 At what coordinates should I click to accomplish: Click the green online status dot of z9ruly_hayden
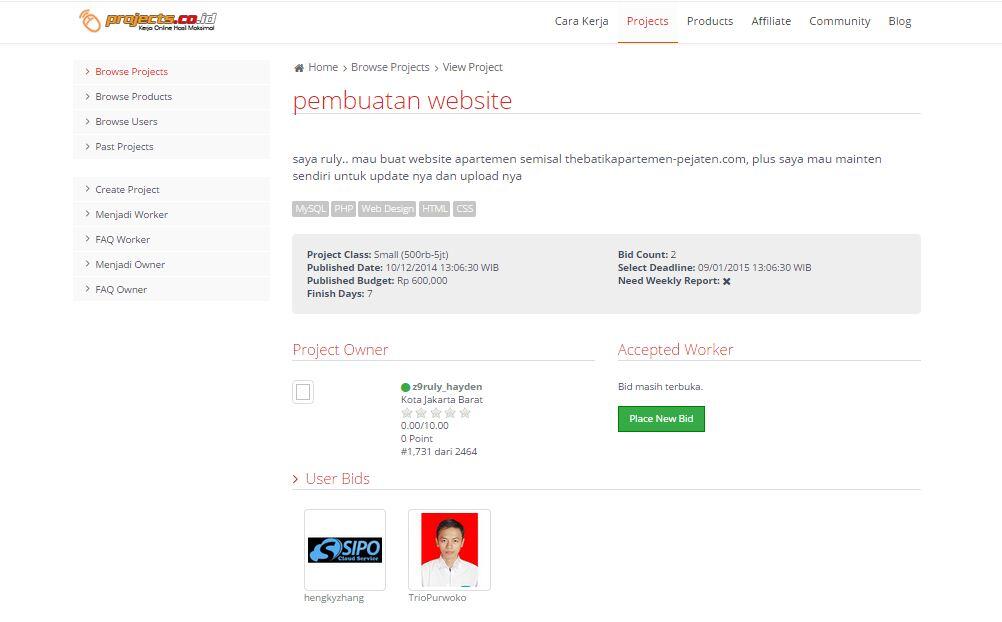[405, 387]
